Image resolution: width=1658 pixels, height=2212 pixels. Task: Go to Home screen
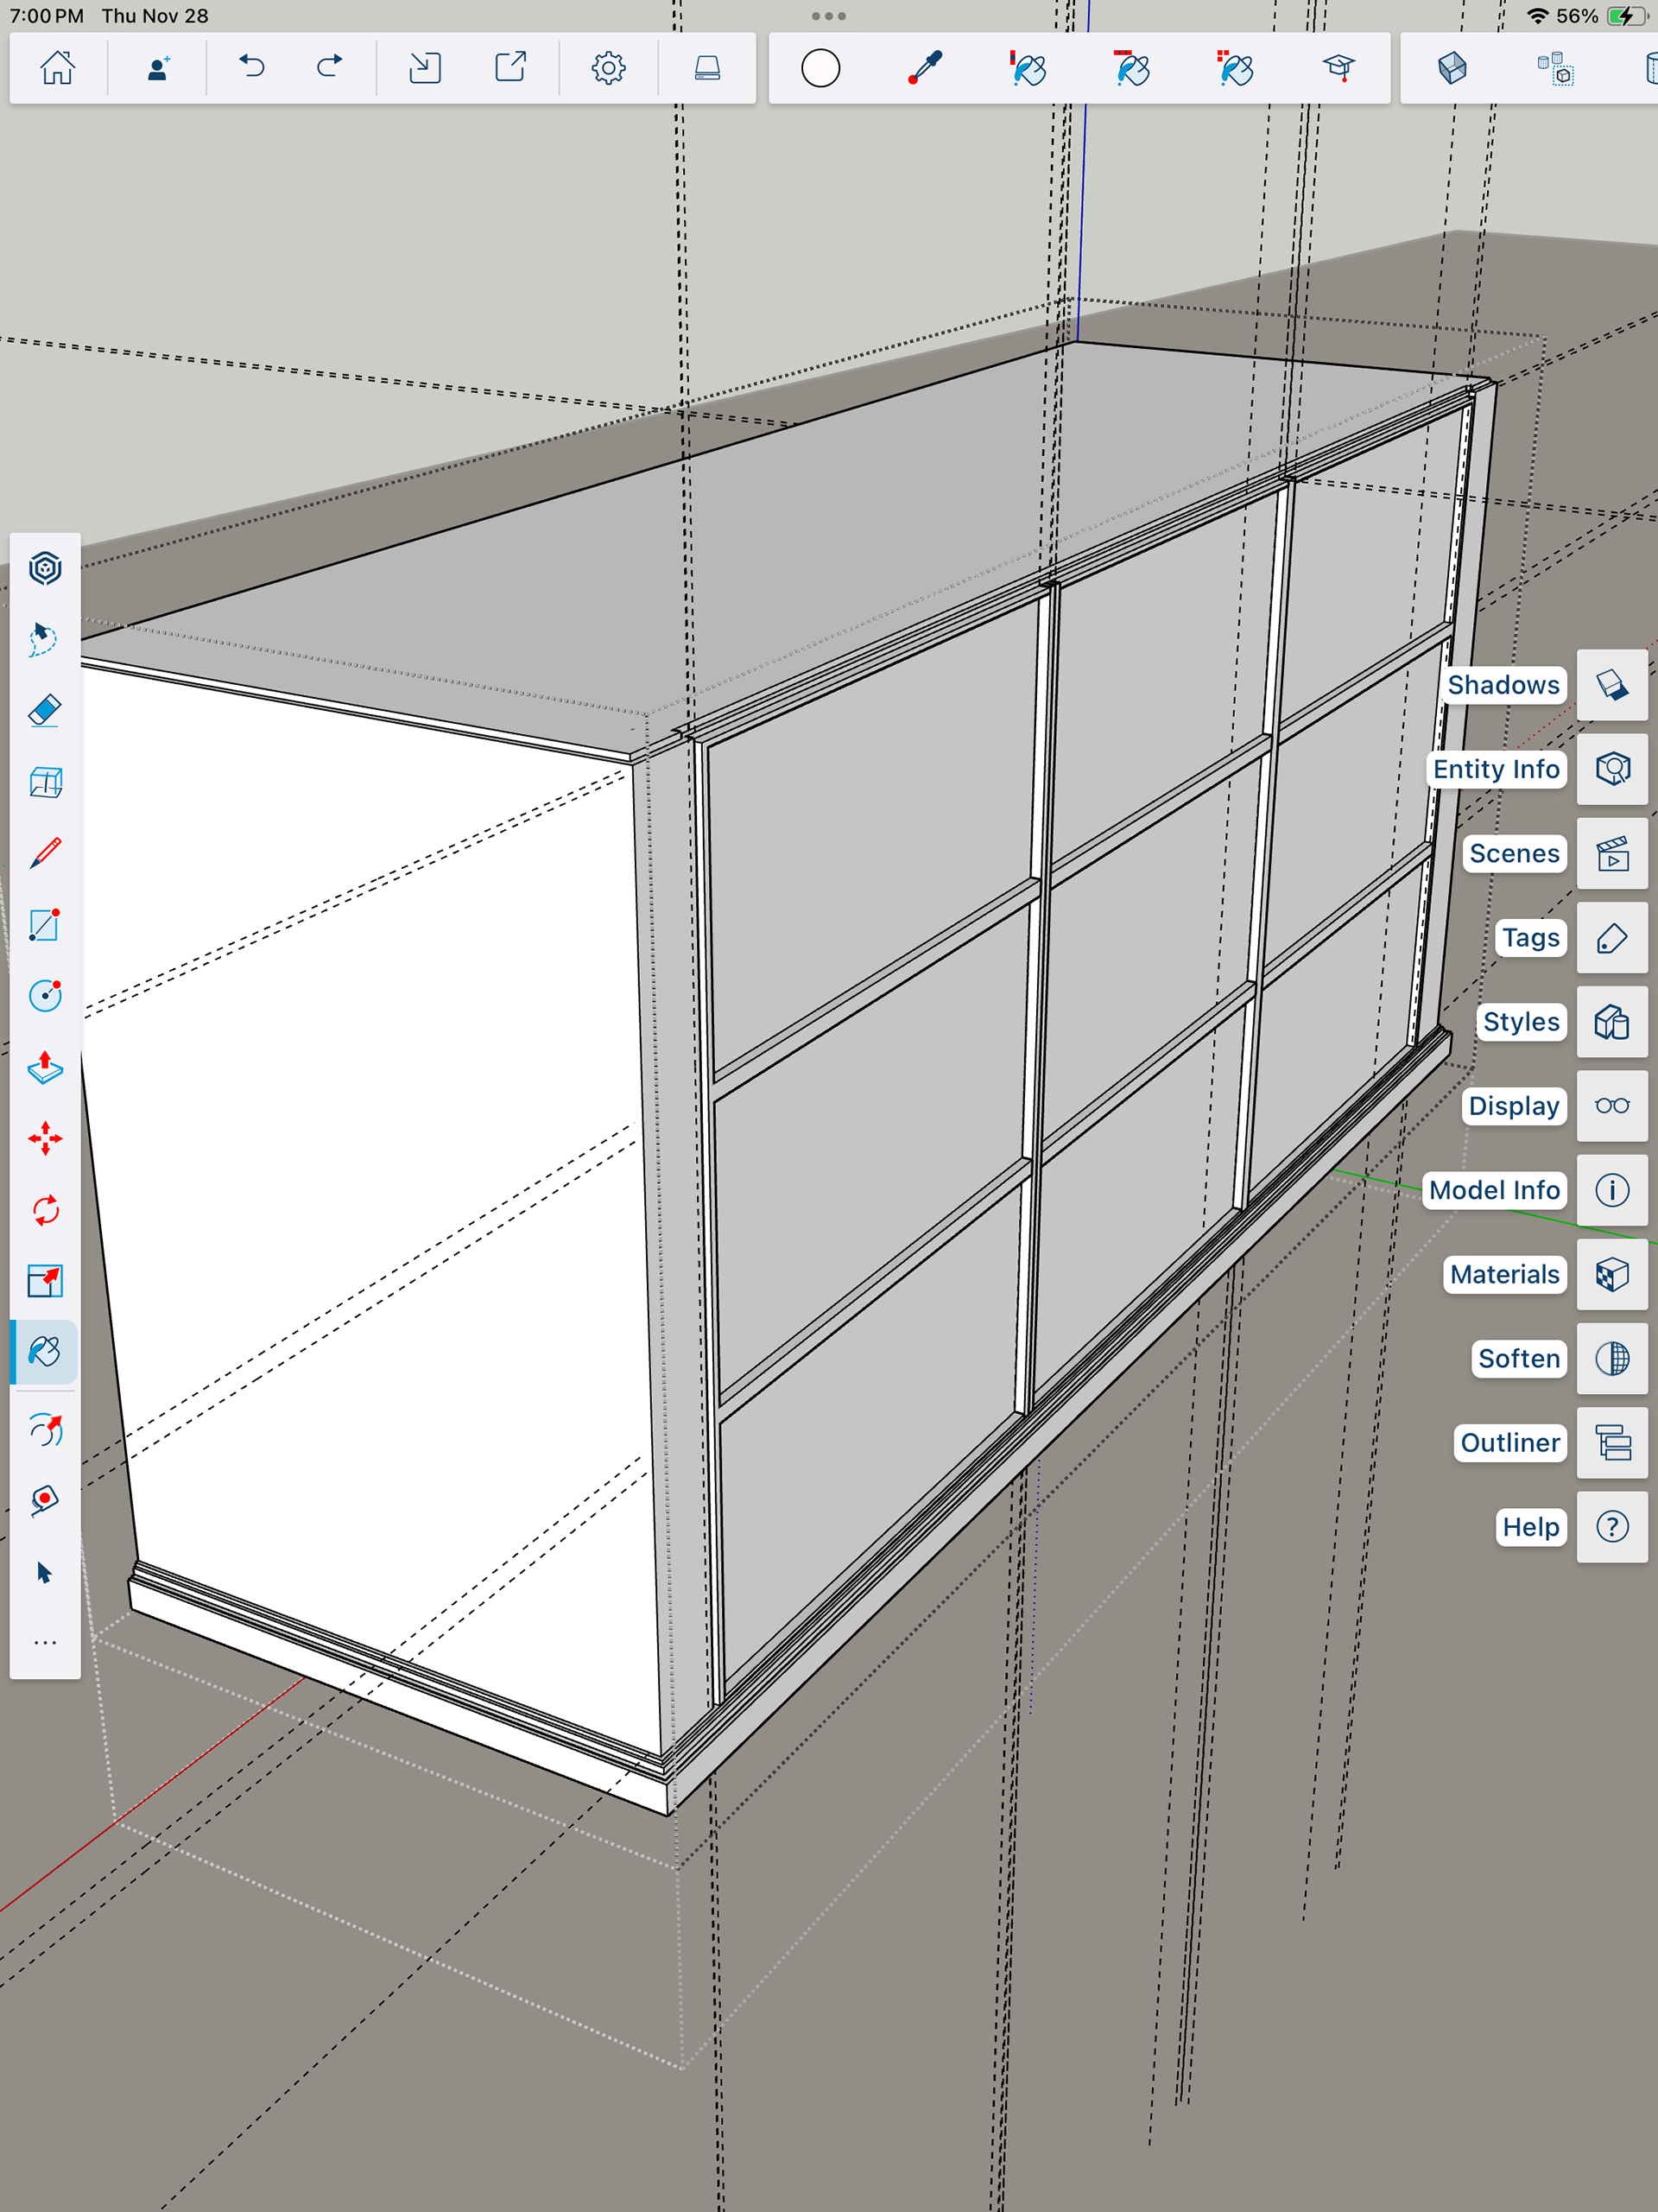pyautogui.click(x=57, y=68)
